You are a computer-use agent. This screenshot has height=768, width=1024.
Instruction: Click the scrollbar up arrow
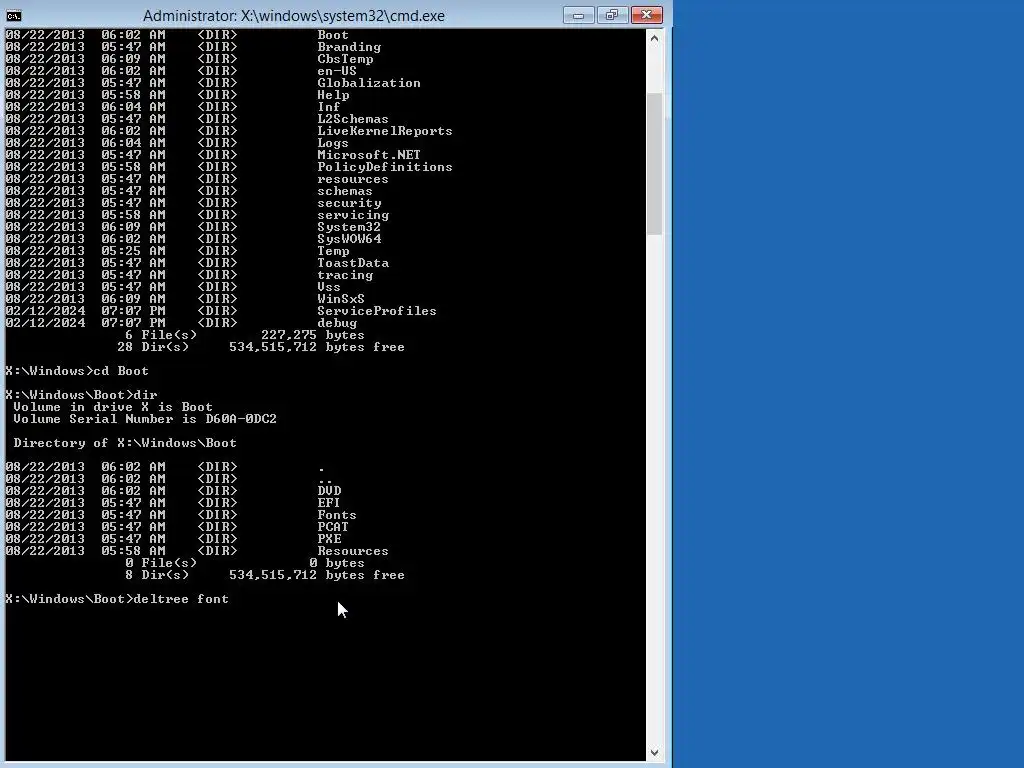coord(654,38)
